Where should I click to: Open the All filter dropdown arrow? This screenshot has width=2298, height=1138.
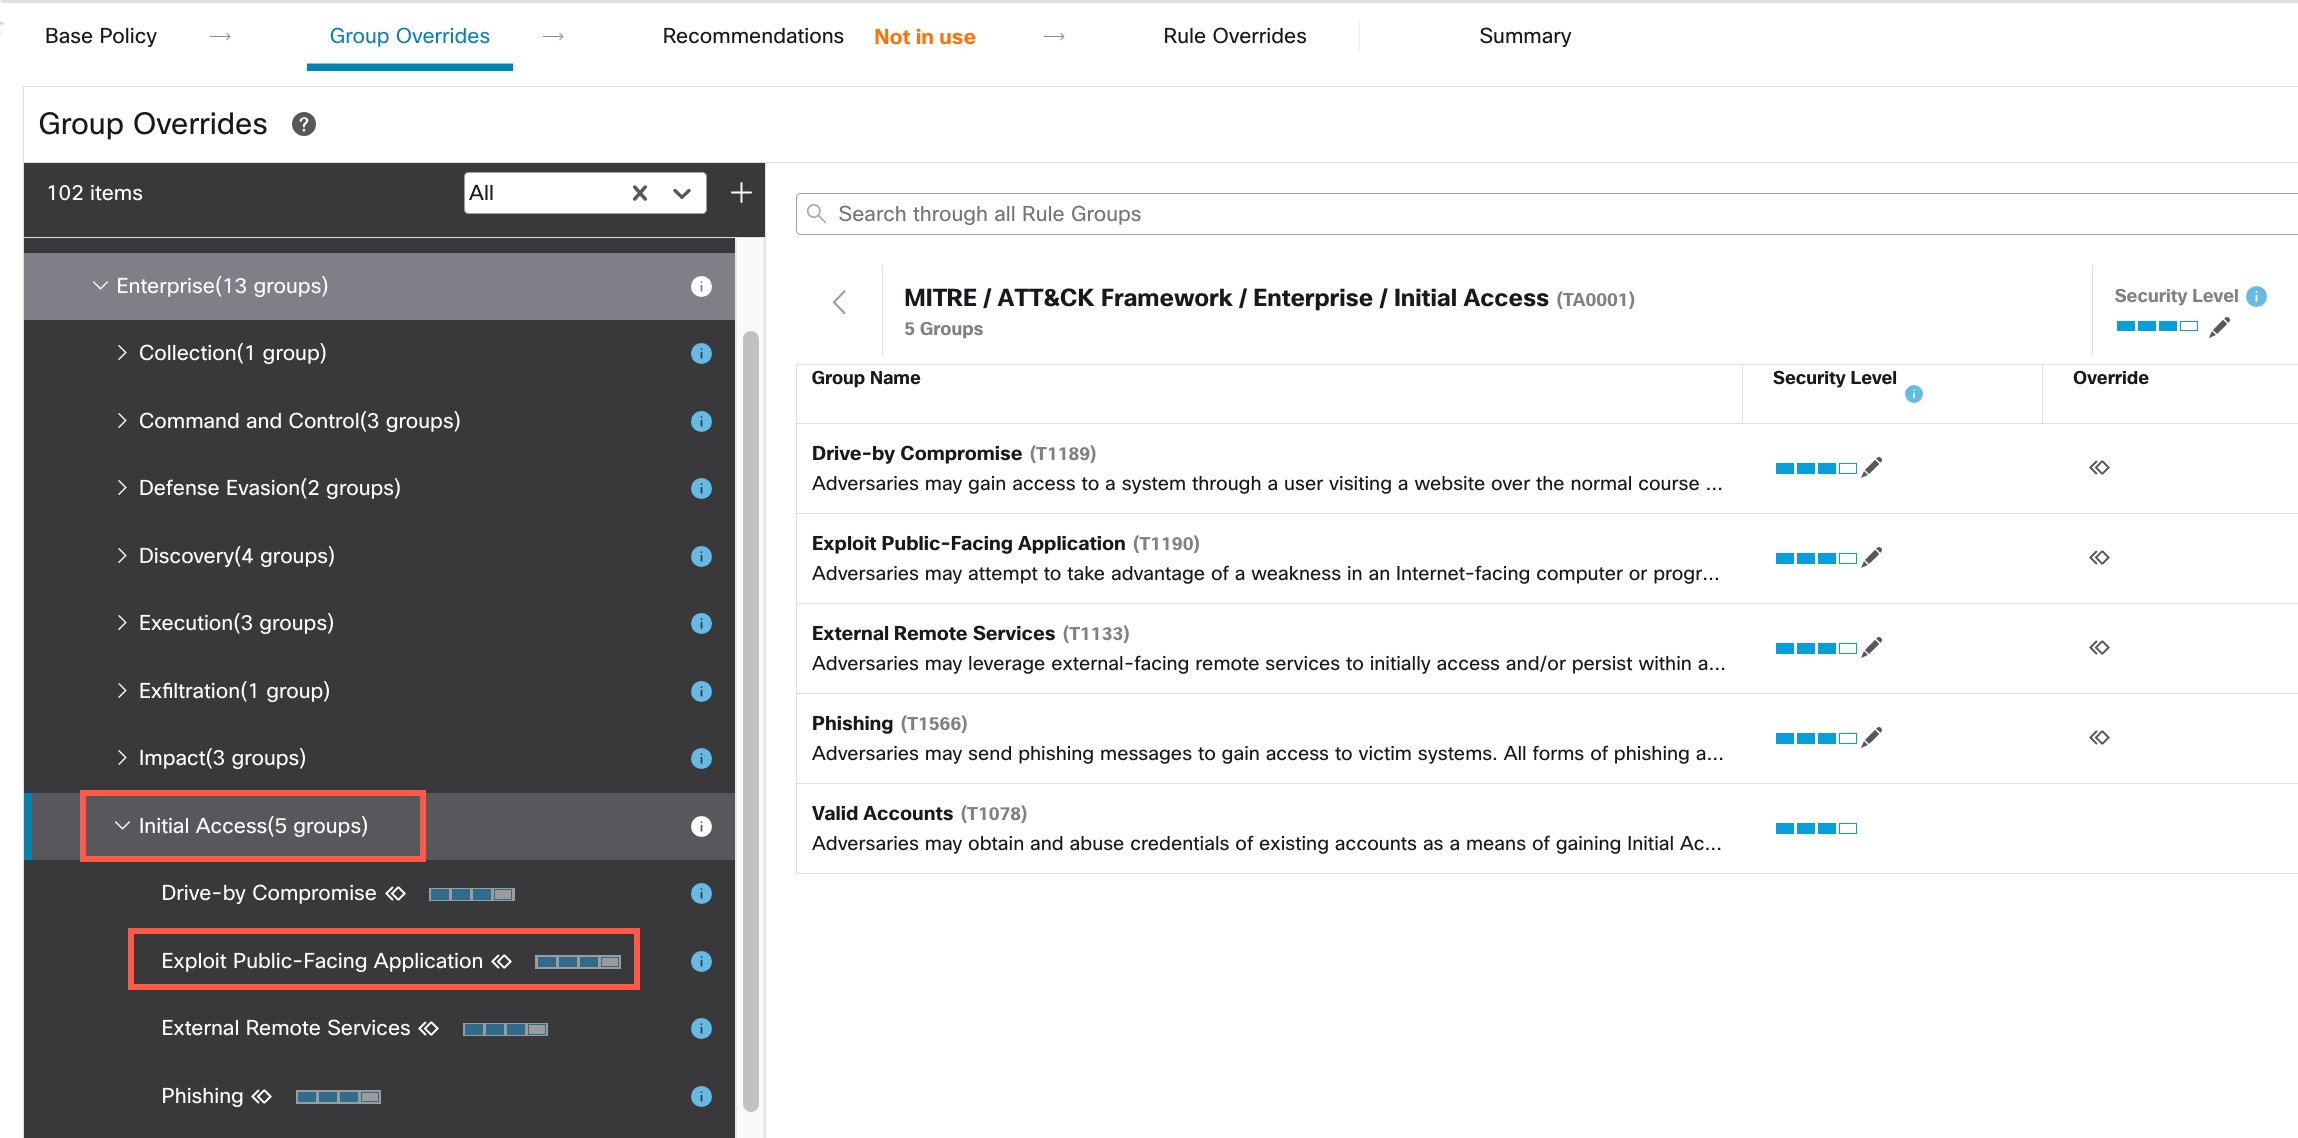[682, 193]
